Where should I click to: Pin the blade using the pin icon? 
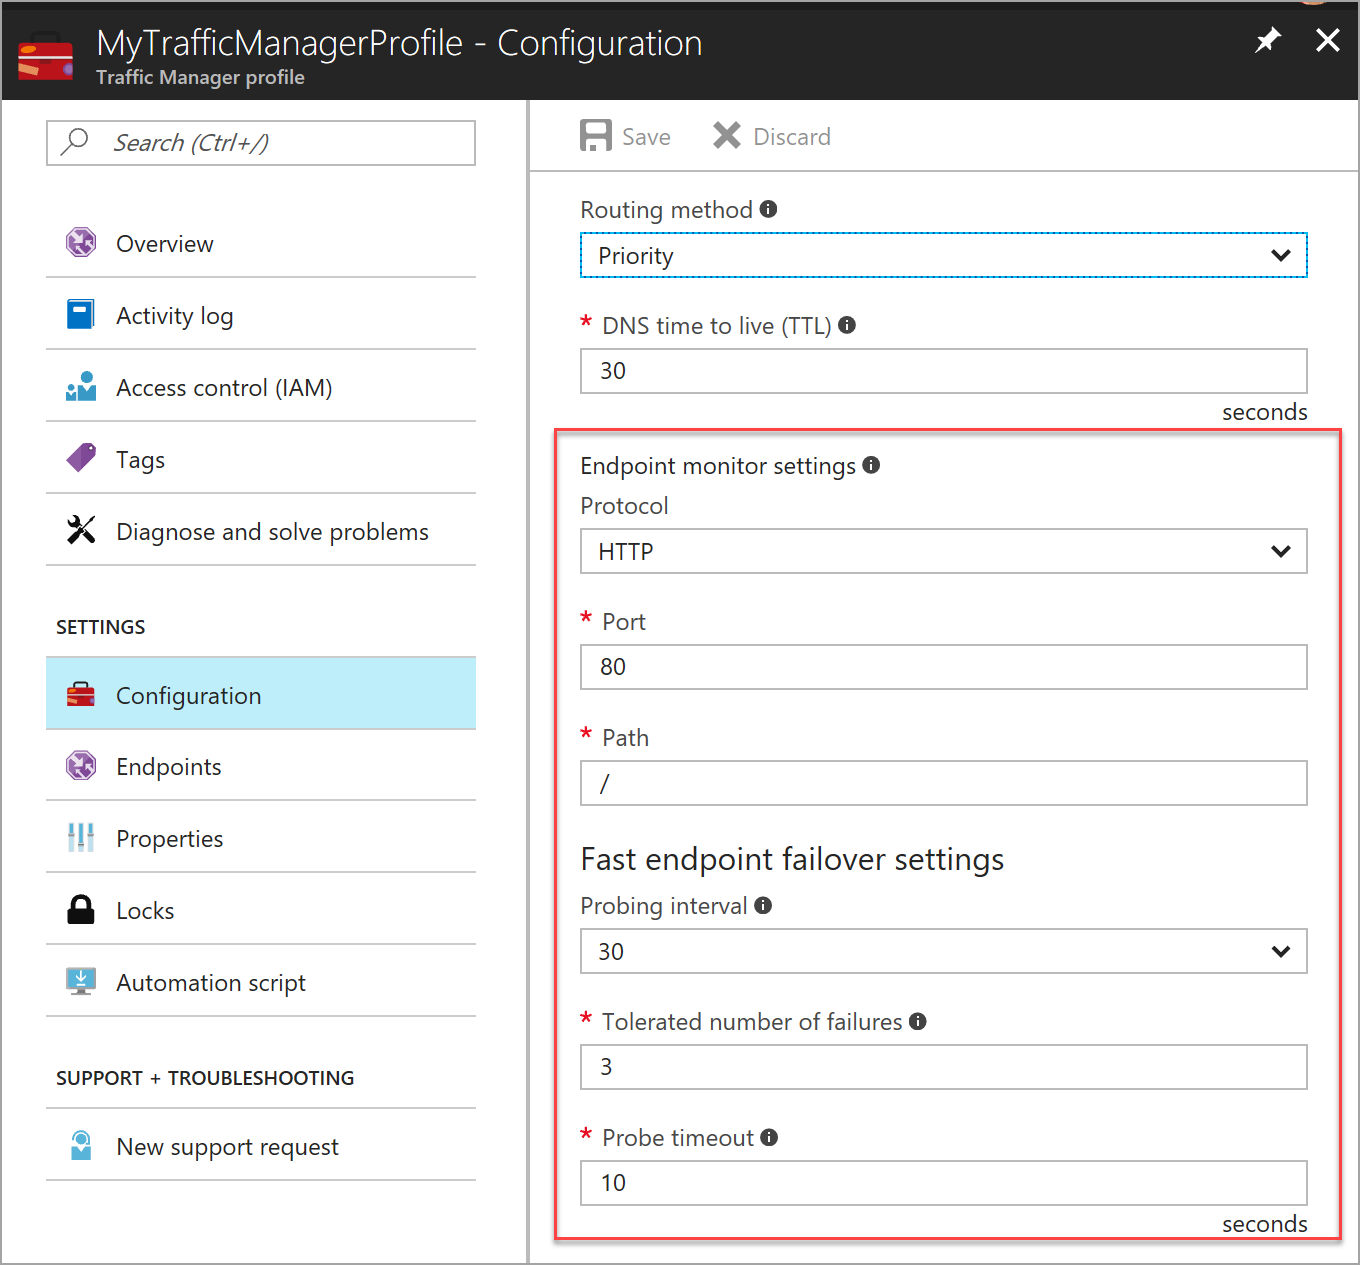1267,41
